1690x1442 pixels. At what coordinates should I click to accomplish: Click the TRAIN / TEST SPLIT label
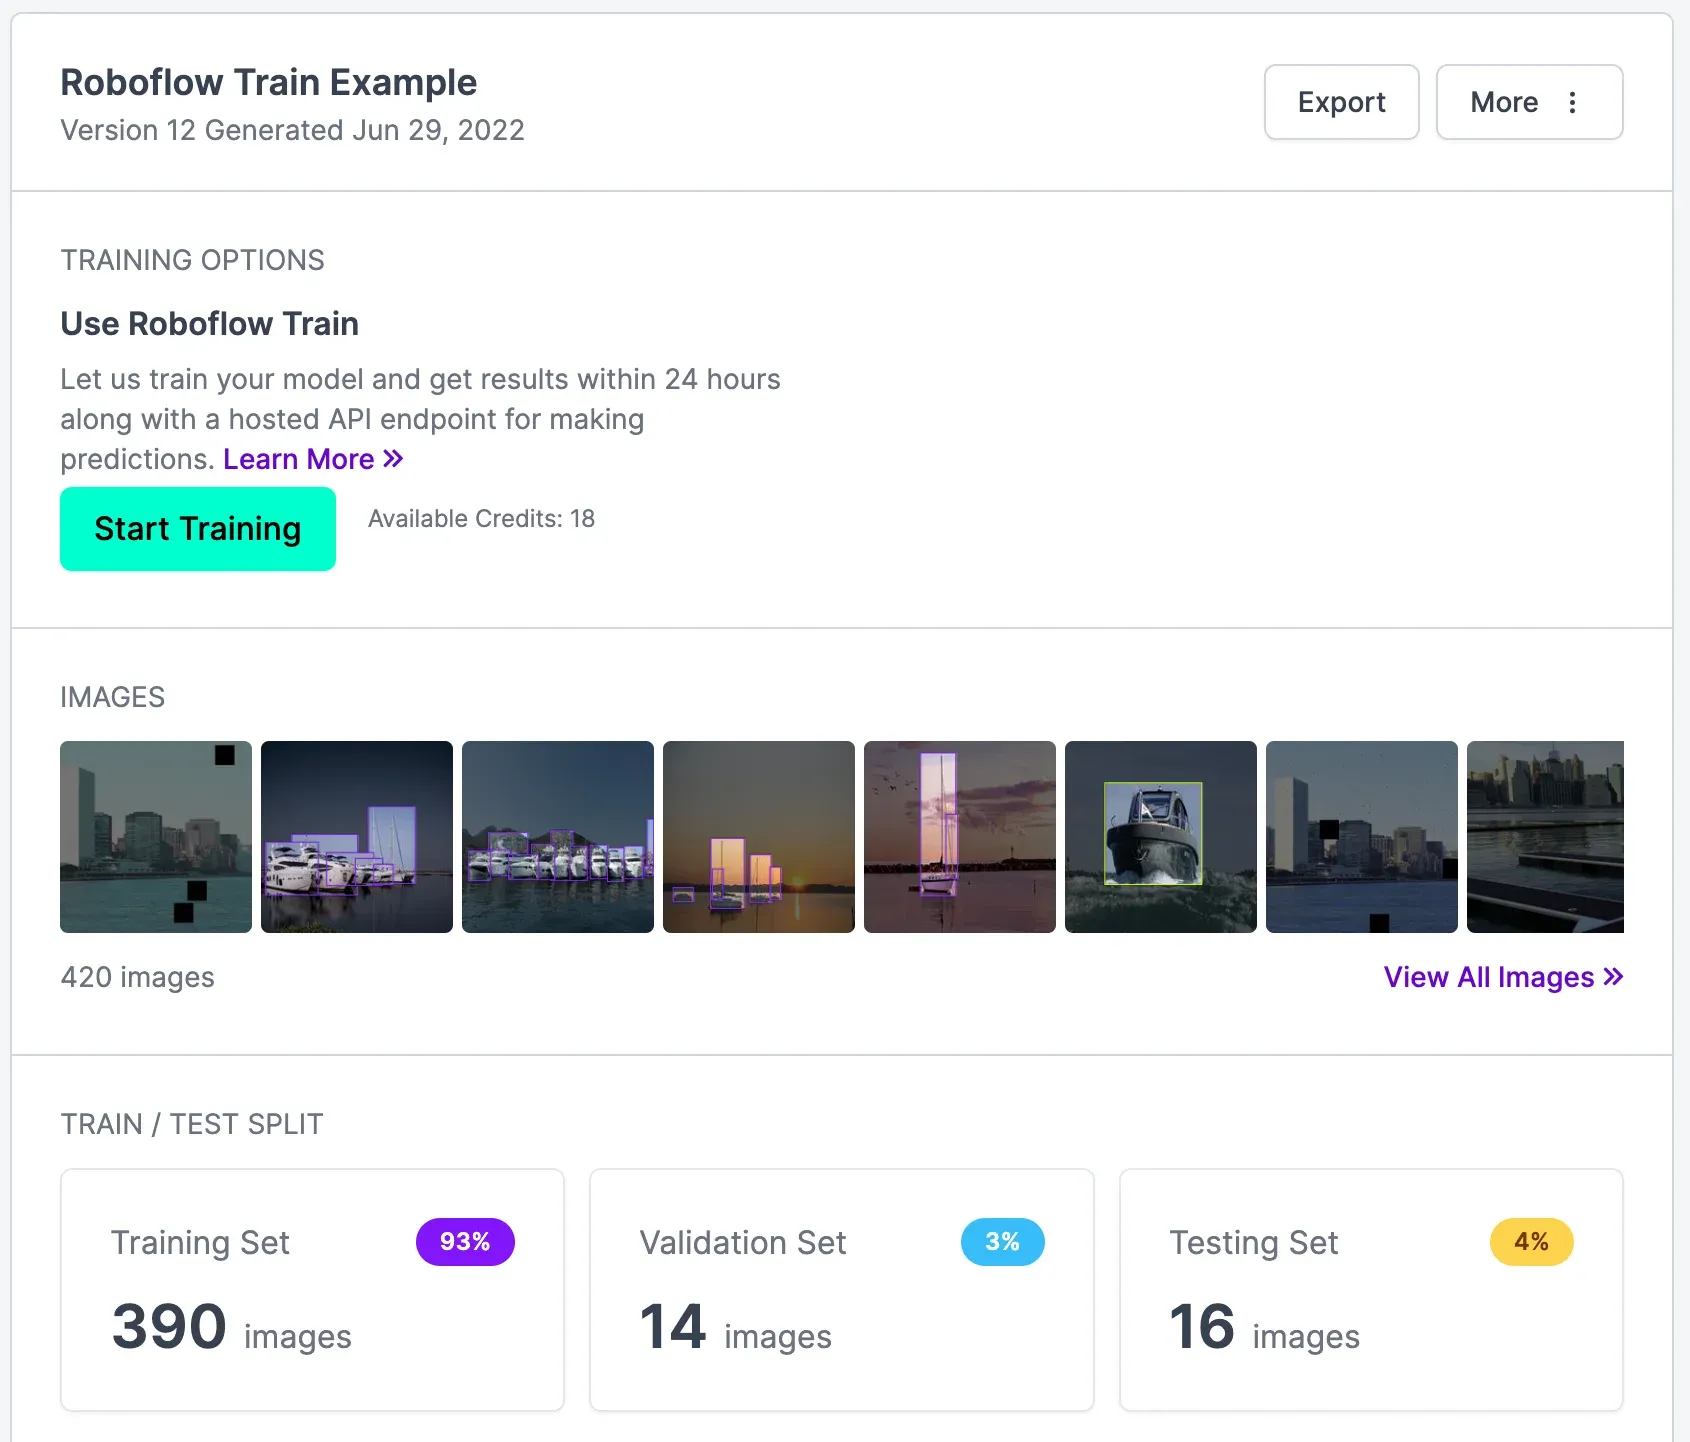point(192,1124)
